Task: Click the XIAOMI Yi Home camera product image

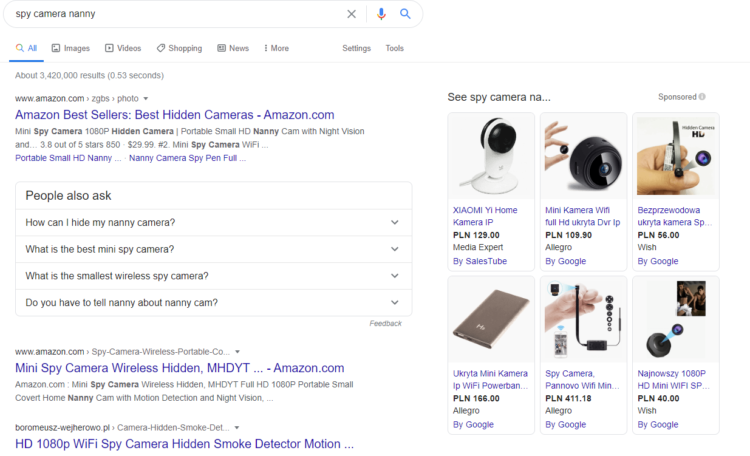Action: [491, 156]
